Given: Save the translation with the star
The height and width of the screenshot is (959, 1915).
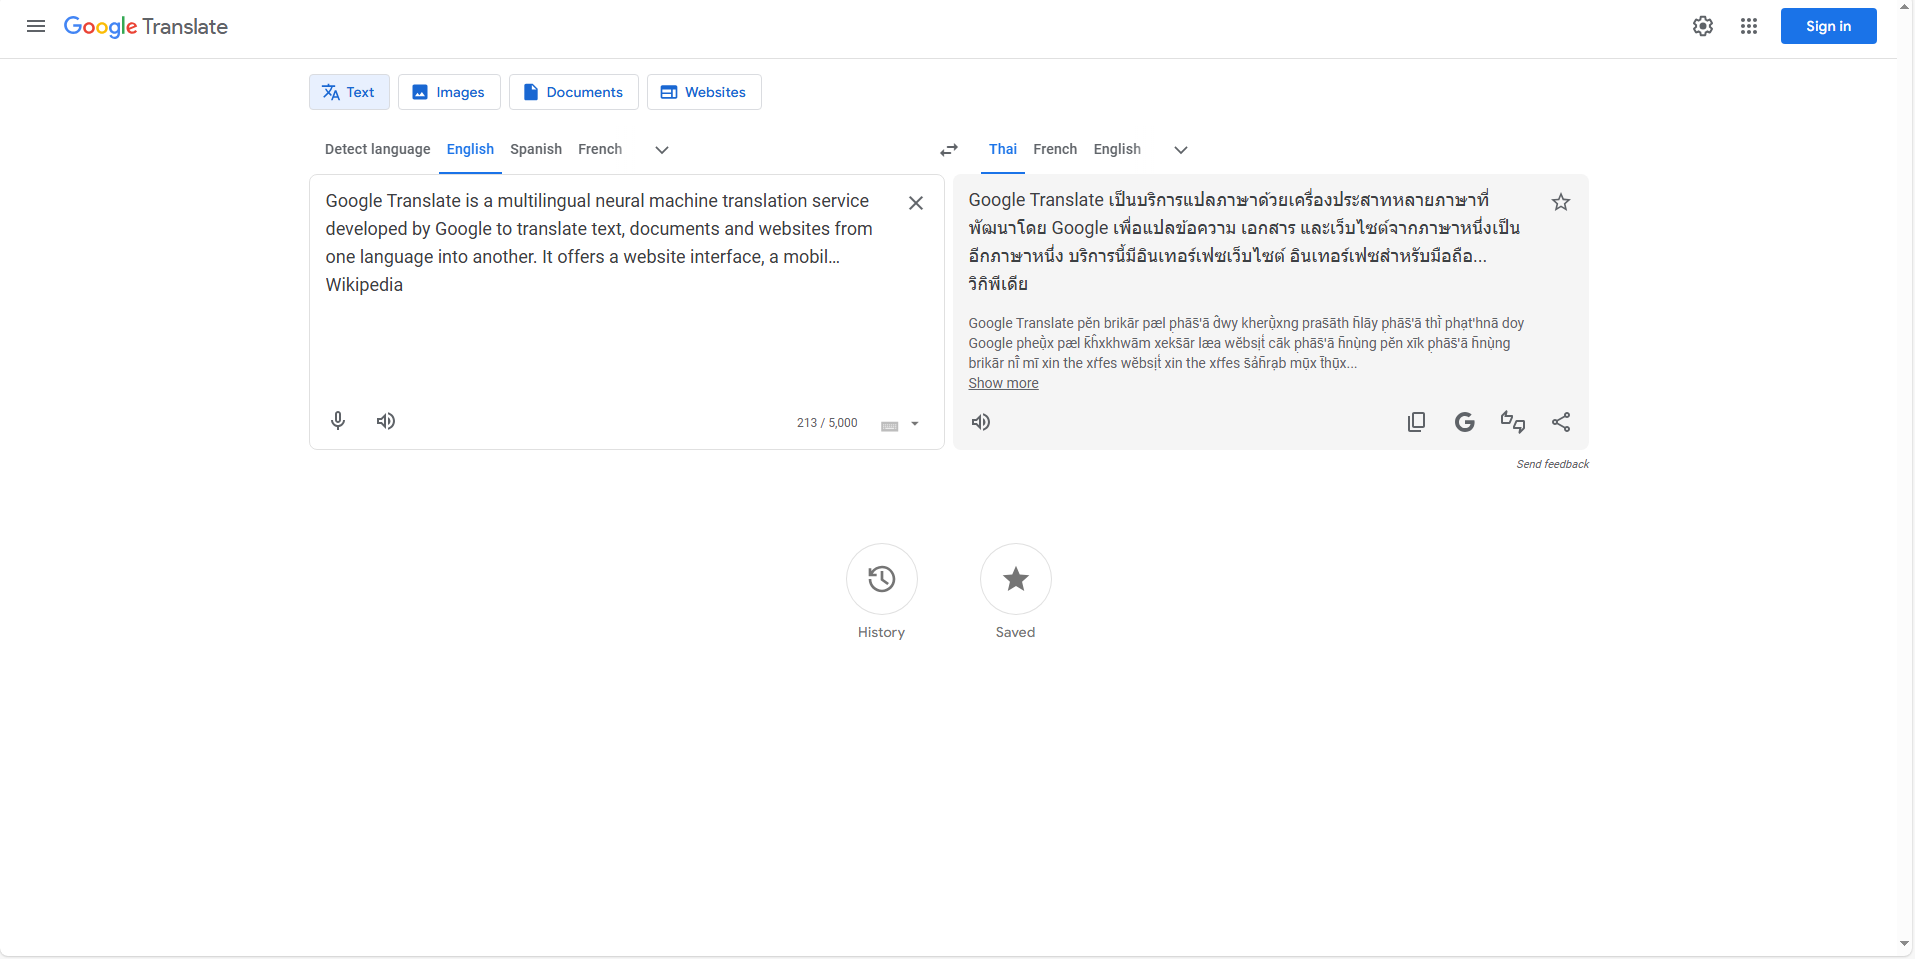Looking at the screenshot, I should click(1560, 202).
